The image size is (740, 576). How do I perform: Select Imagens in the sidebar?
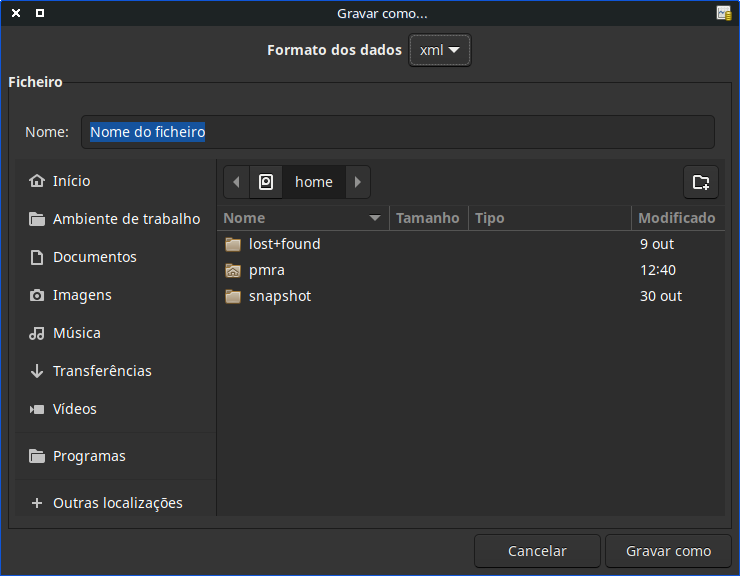coord(116,295)
